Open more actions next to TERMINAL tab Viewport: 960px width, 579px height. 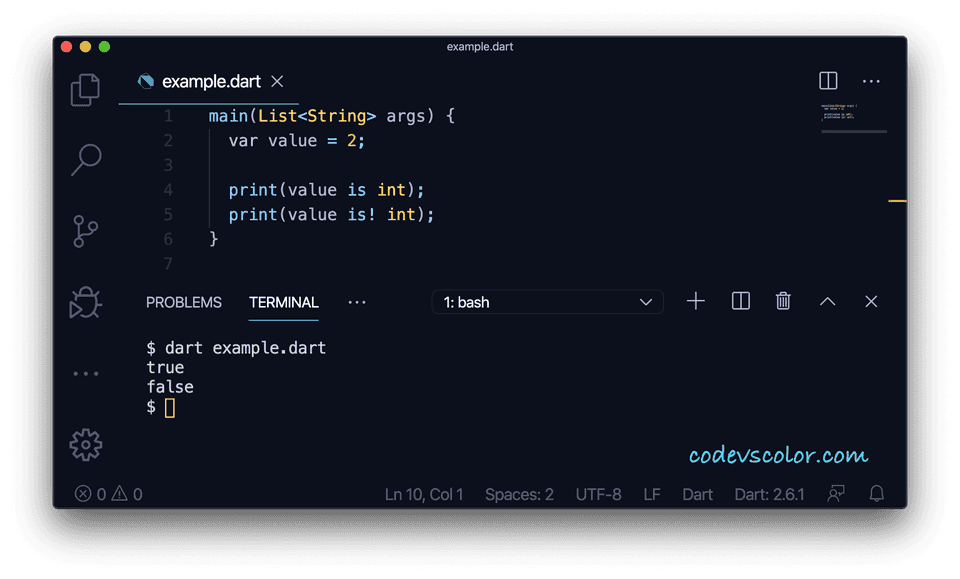(x=357, y=302)
